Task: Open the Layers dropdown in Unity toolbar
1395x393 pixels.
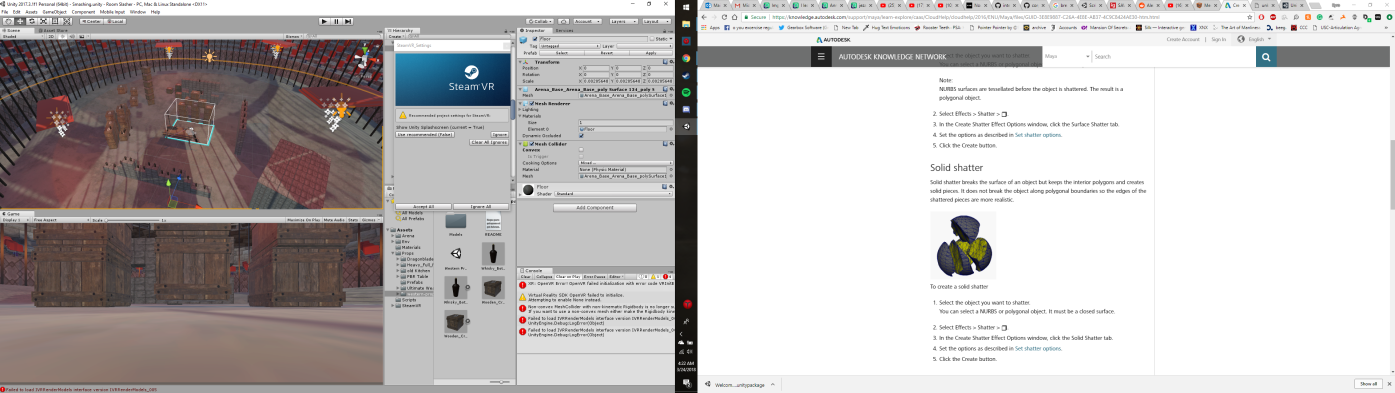Action: click(x=623, y=21)
